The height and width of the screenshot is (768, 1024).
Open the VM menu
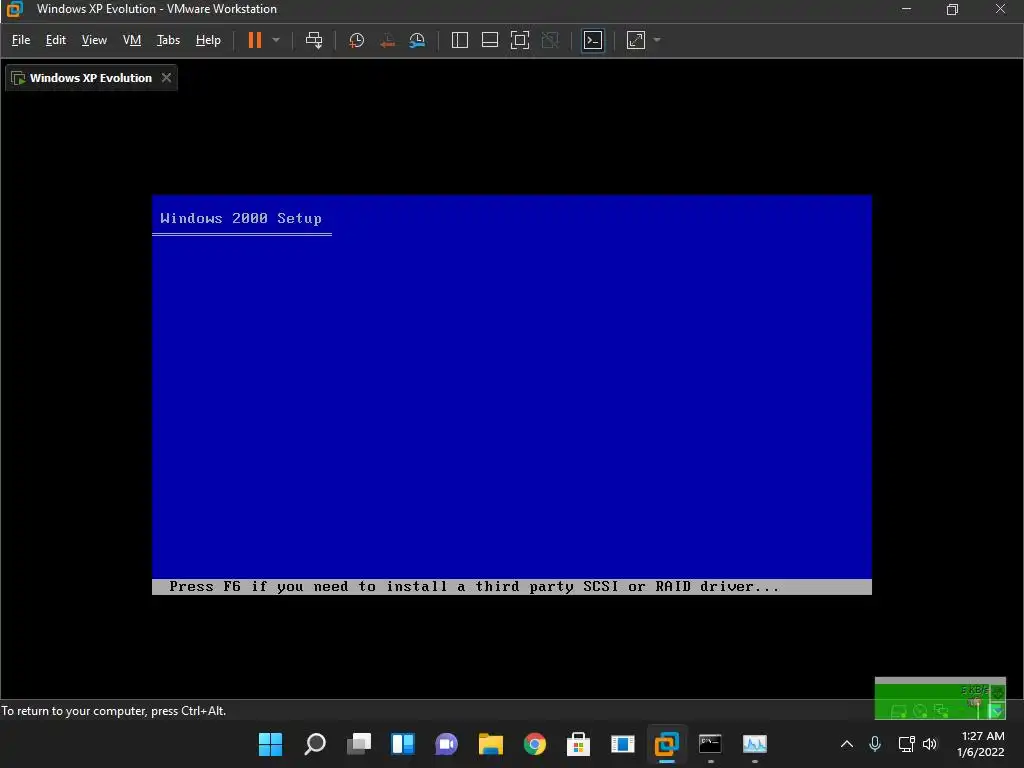click(x=132, y=40)
